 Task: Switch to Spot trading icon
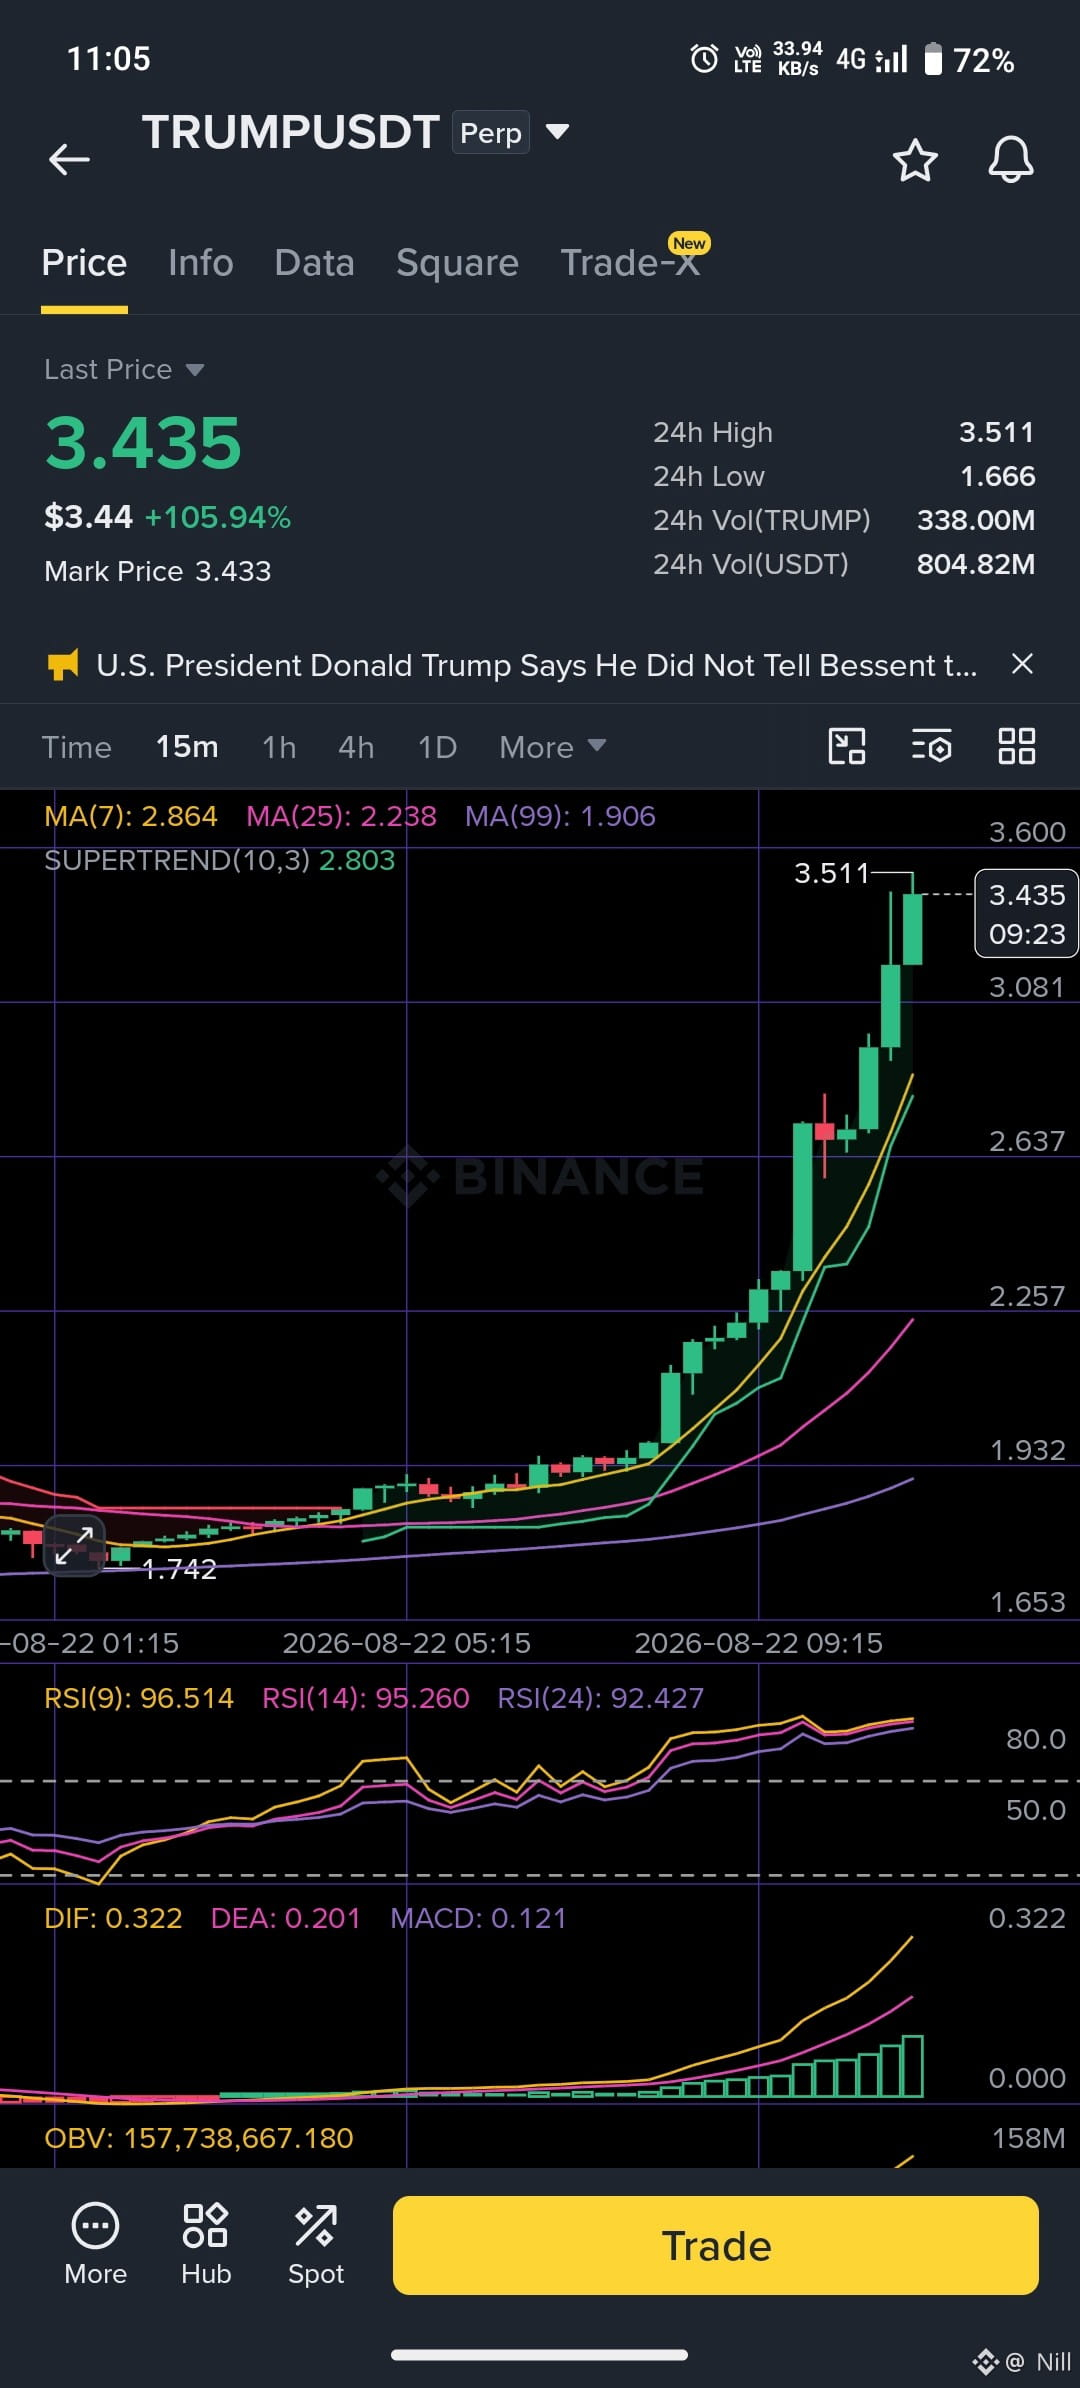[x=315, y=2244]
